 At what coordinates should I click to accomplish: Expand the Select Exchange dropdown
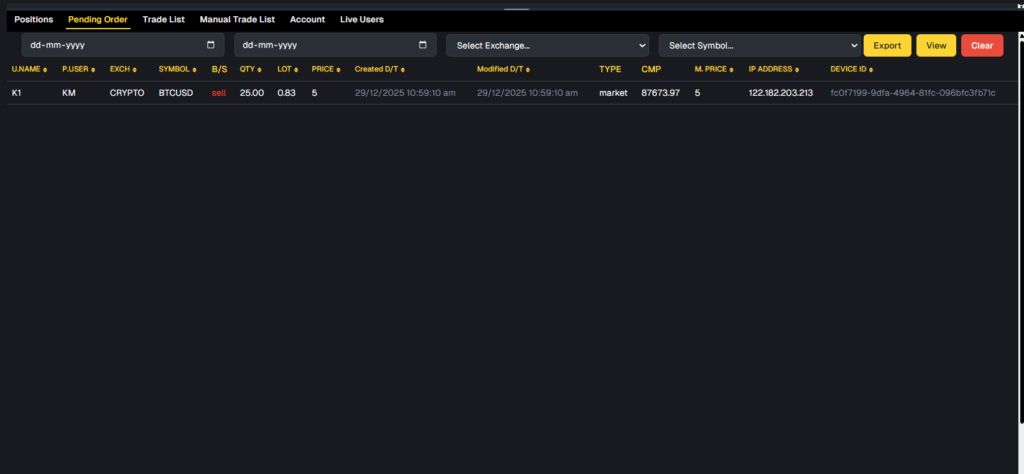(x=548, y=45)
